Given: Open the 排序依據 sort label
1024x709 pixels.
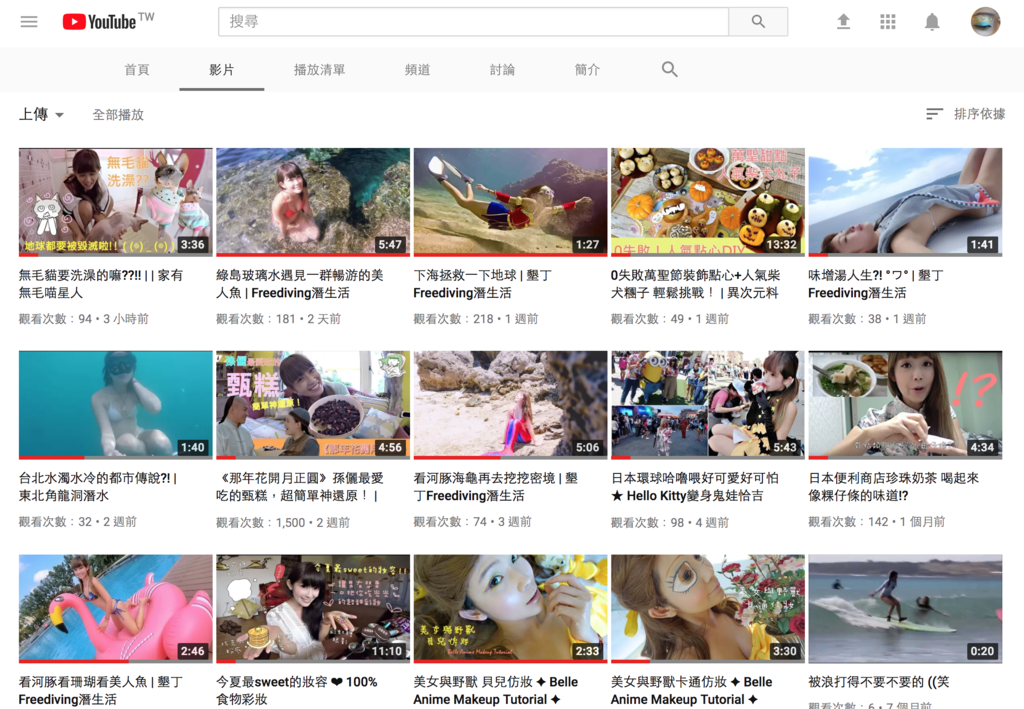Looking at the screenshot, I should point(979,114).
